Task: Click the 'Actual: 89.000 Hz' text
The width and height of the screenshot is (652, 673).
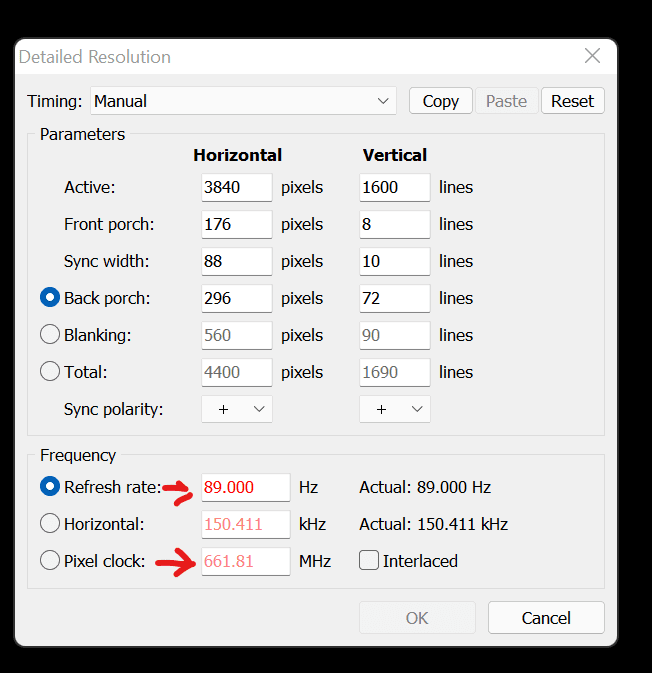Action: [425, 487]
